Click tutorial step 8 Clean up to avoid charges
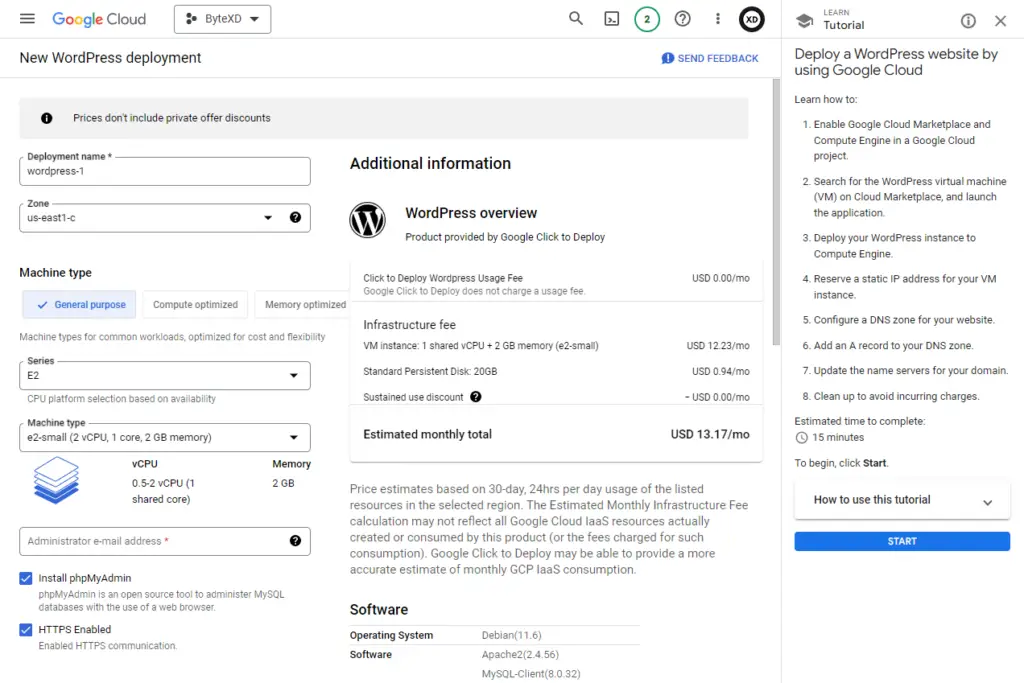Image resolution: width=1024 pixels, height=683 pixels. 896,396
